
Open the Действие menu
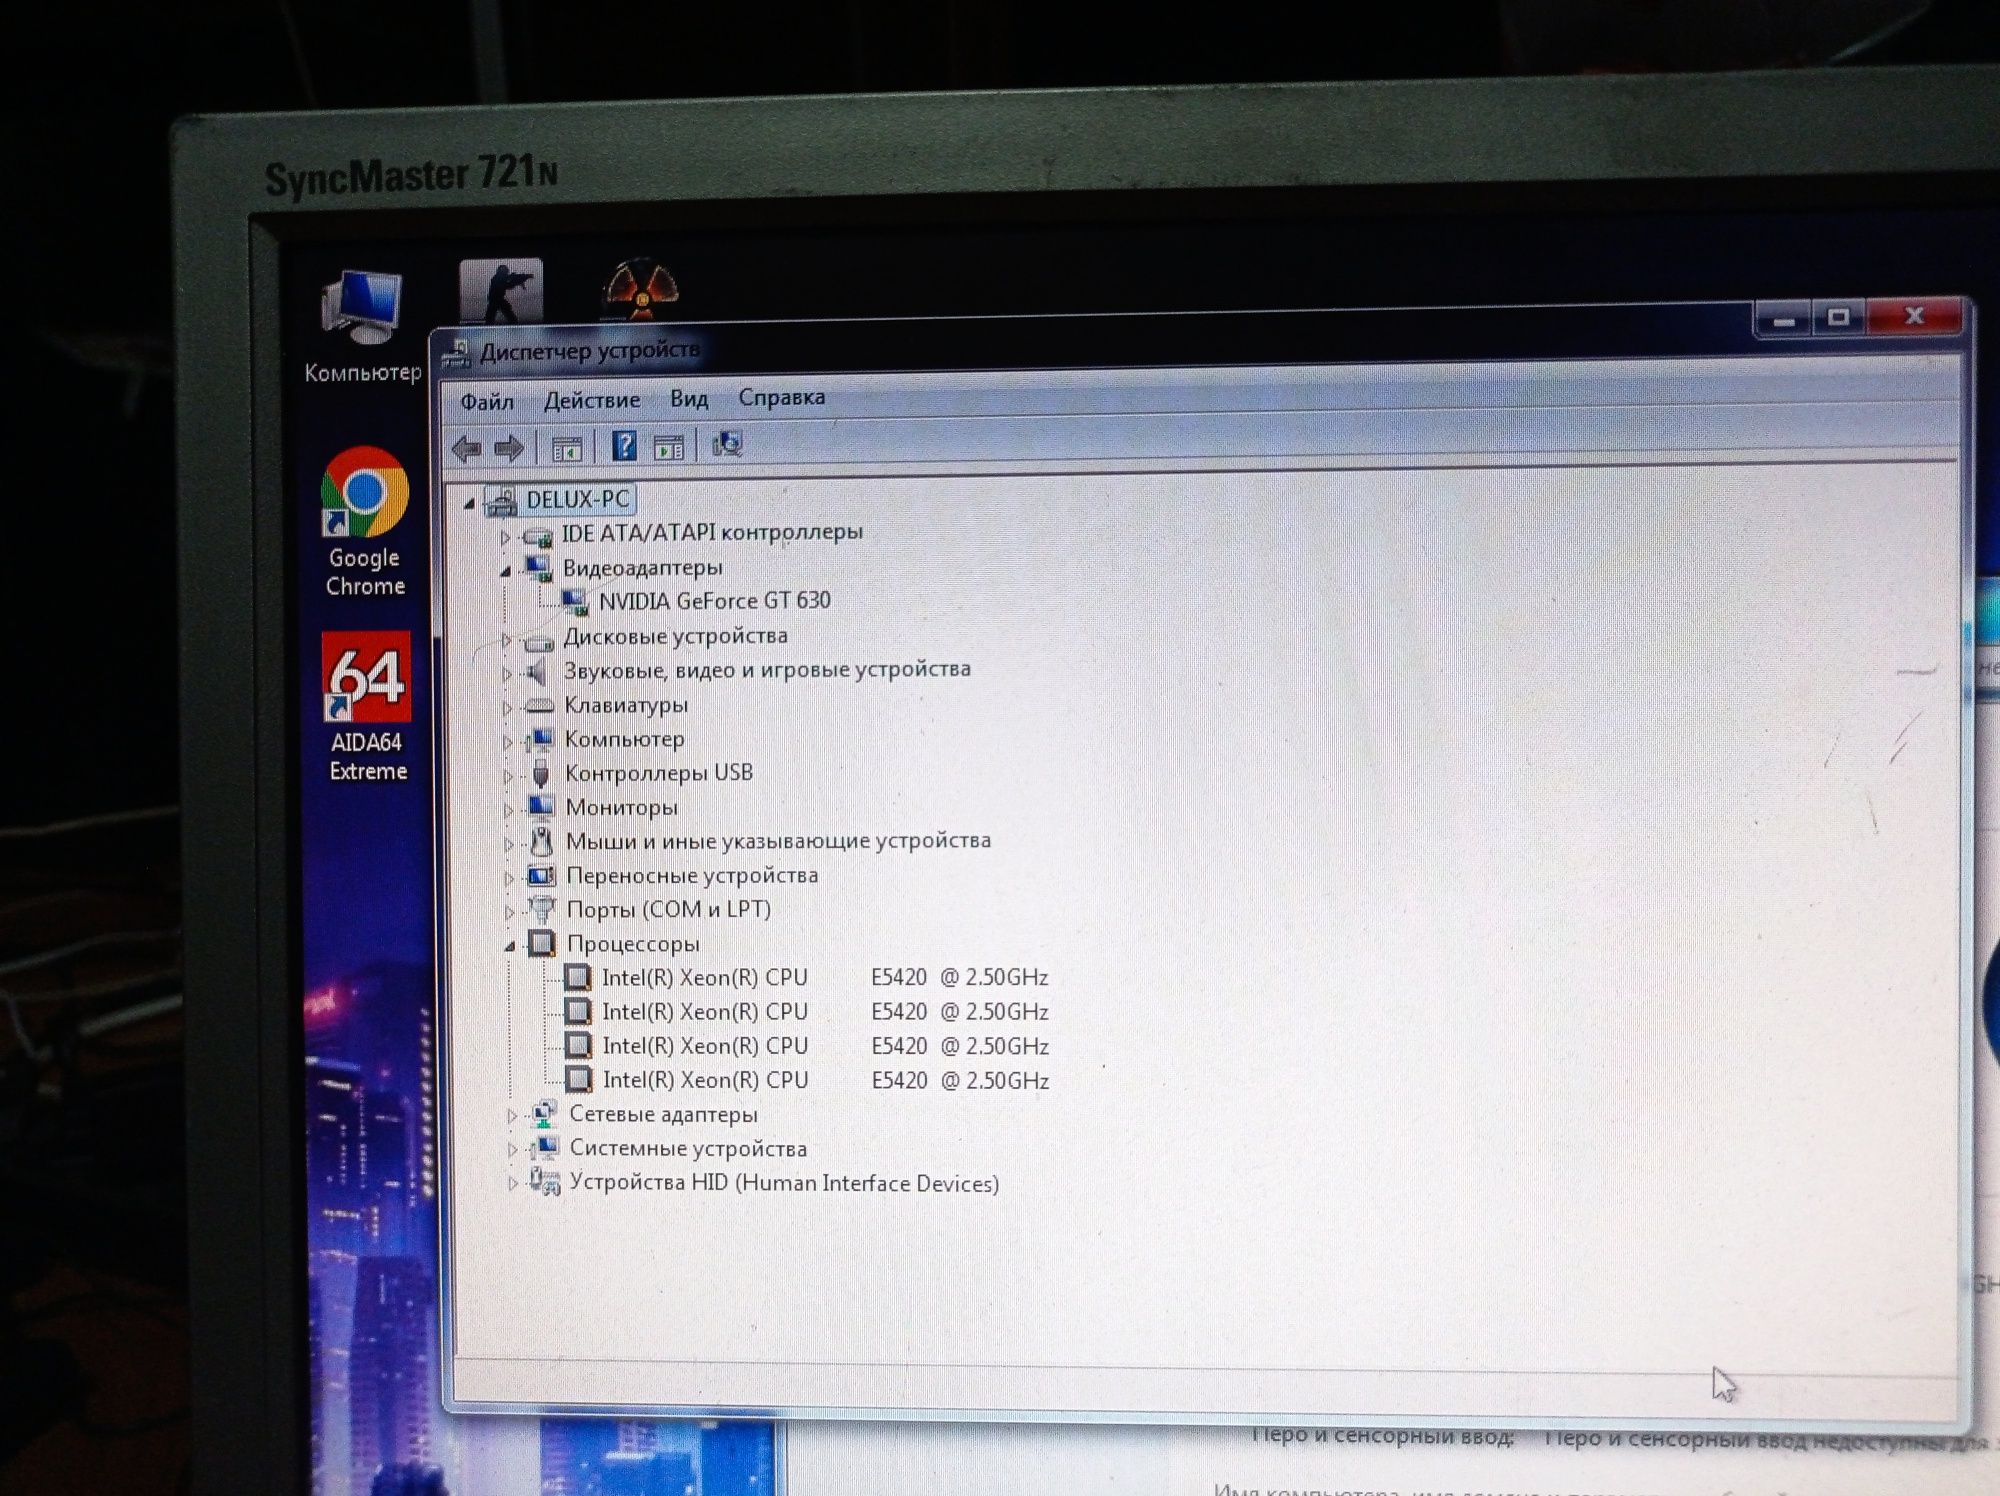click(x=592, y=400)
